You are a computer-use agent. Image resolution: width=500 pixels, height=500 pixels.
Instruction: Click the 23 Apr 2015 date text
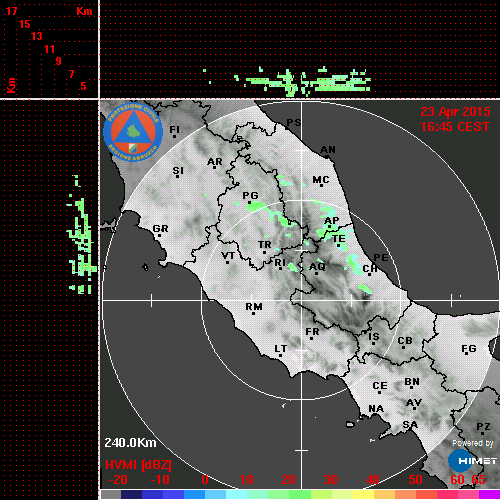455,112
